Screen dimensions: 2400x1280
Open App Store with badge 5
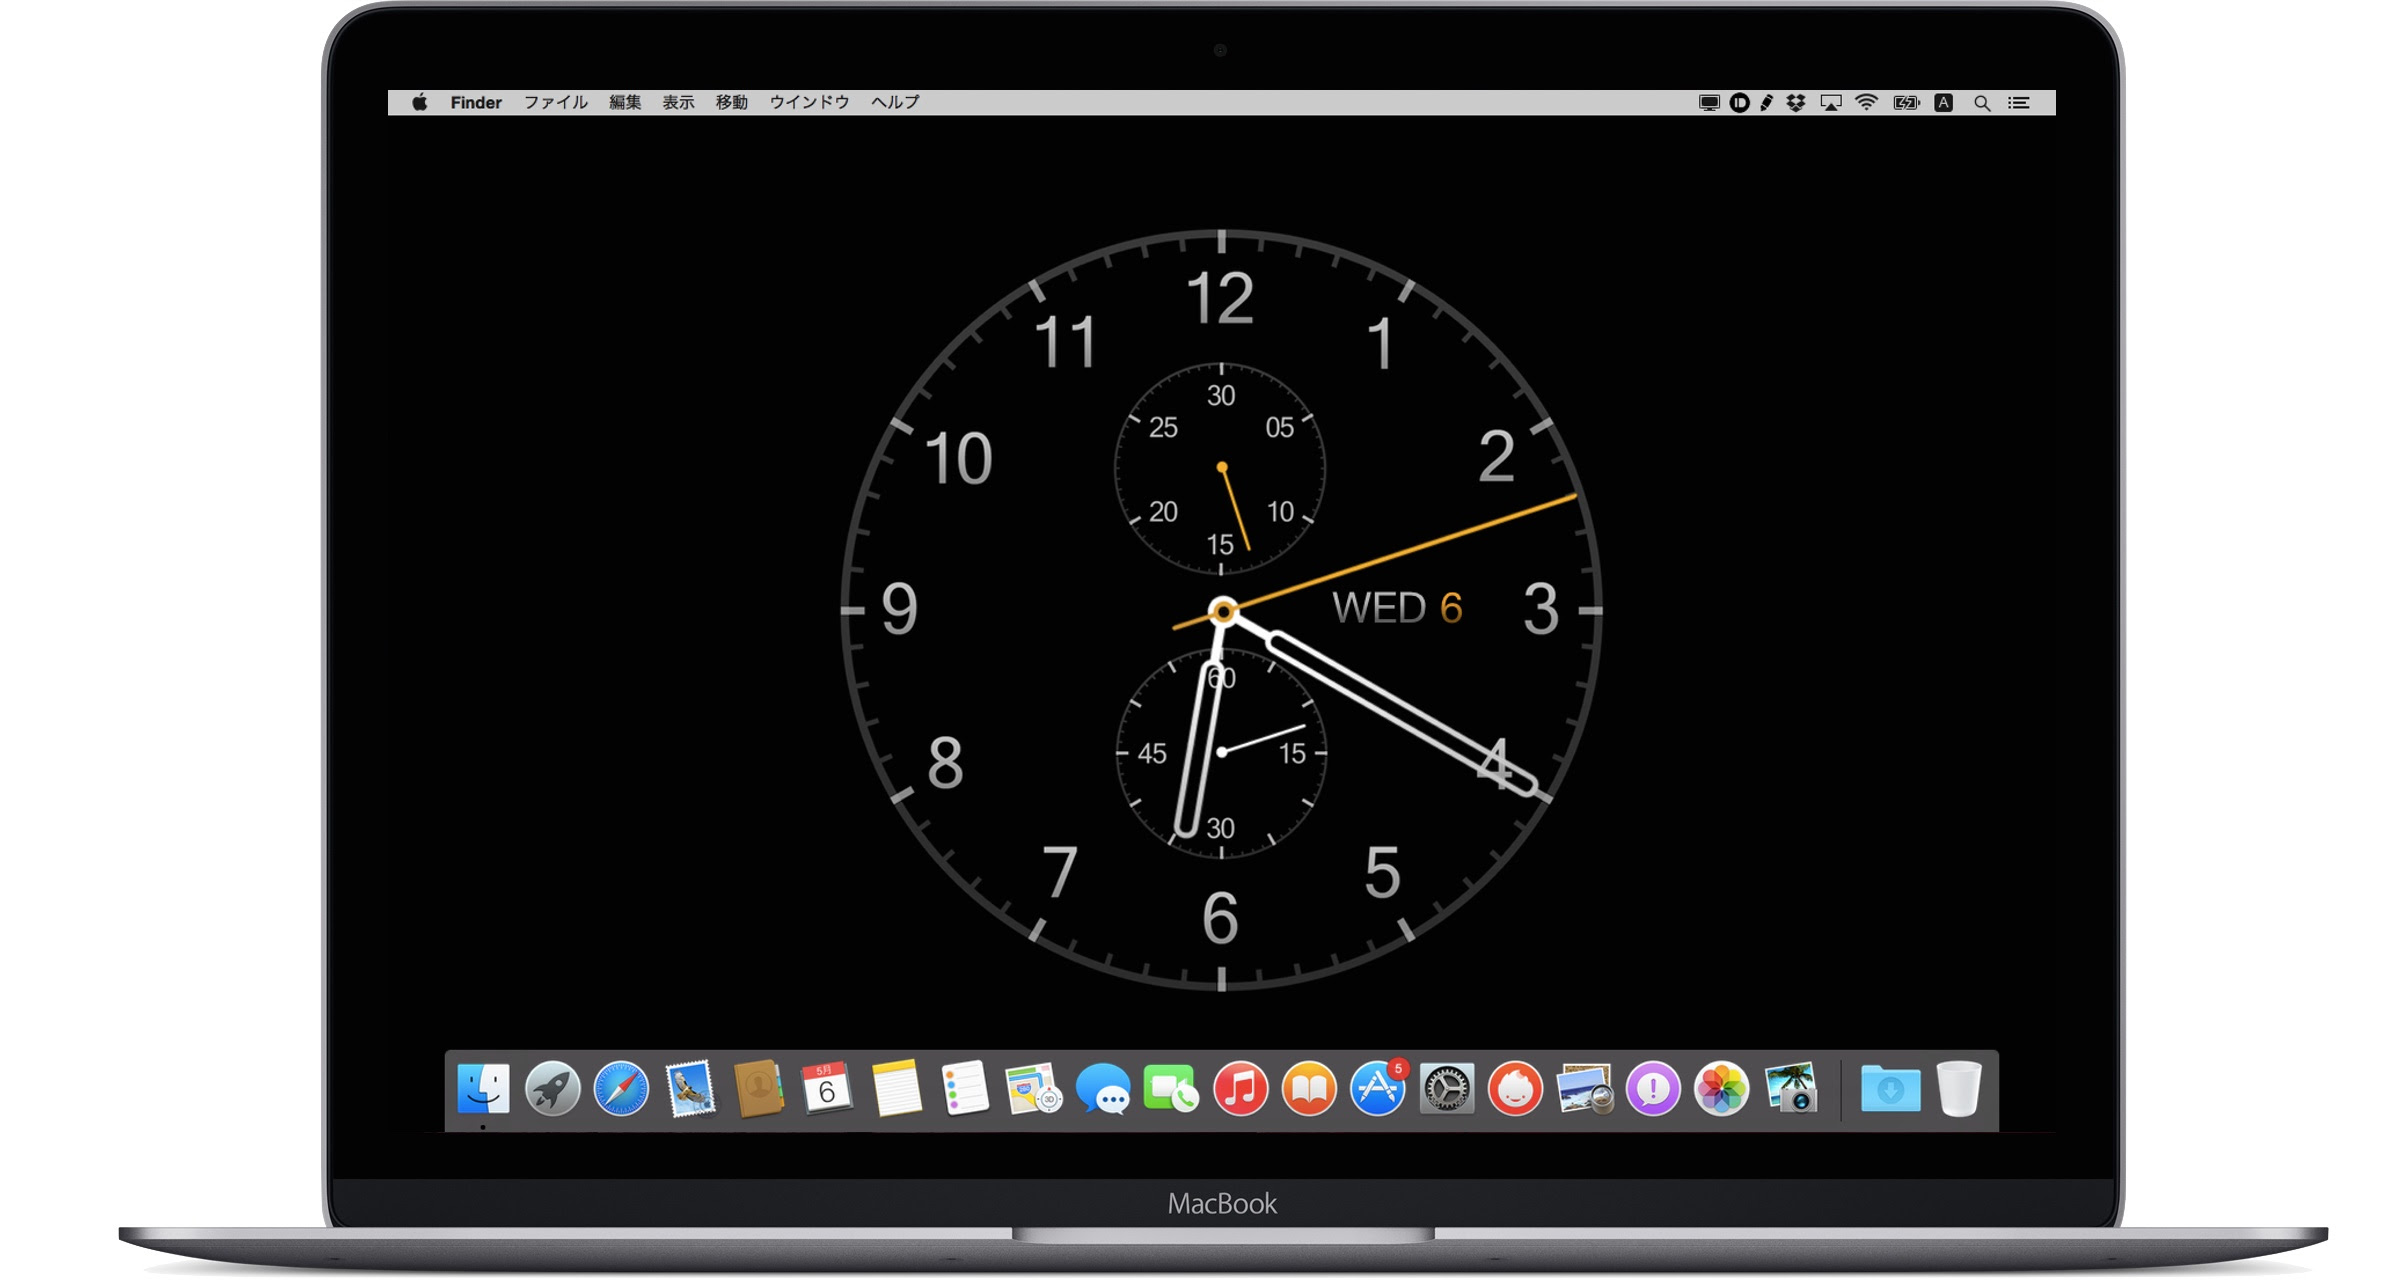point(1379,1087)
